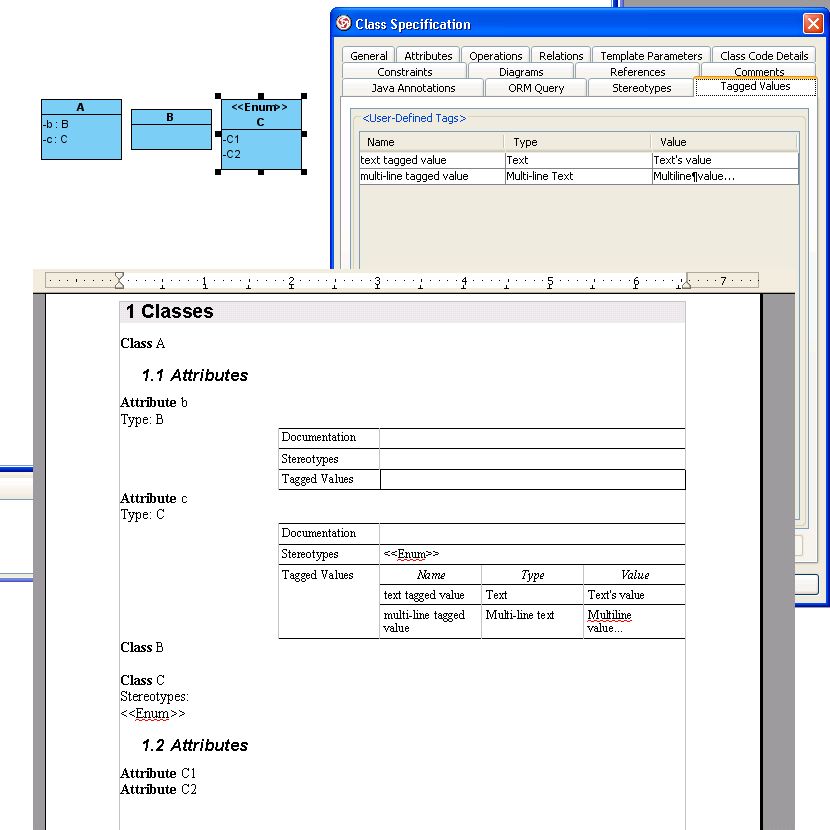Viewport: 830px width, 830px height.
Task: Click 'Attribute C2' in document
Action: point(158,789)
